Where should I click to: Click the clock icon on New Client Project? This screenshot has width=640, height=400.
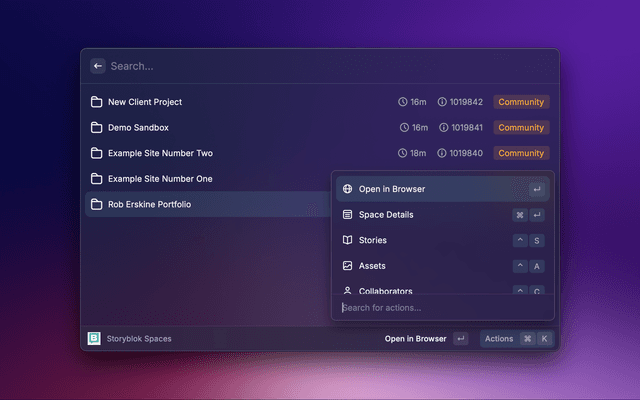(403, 102)
